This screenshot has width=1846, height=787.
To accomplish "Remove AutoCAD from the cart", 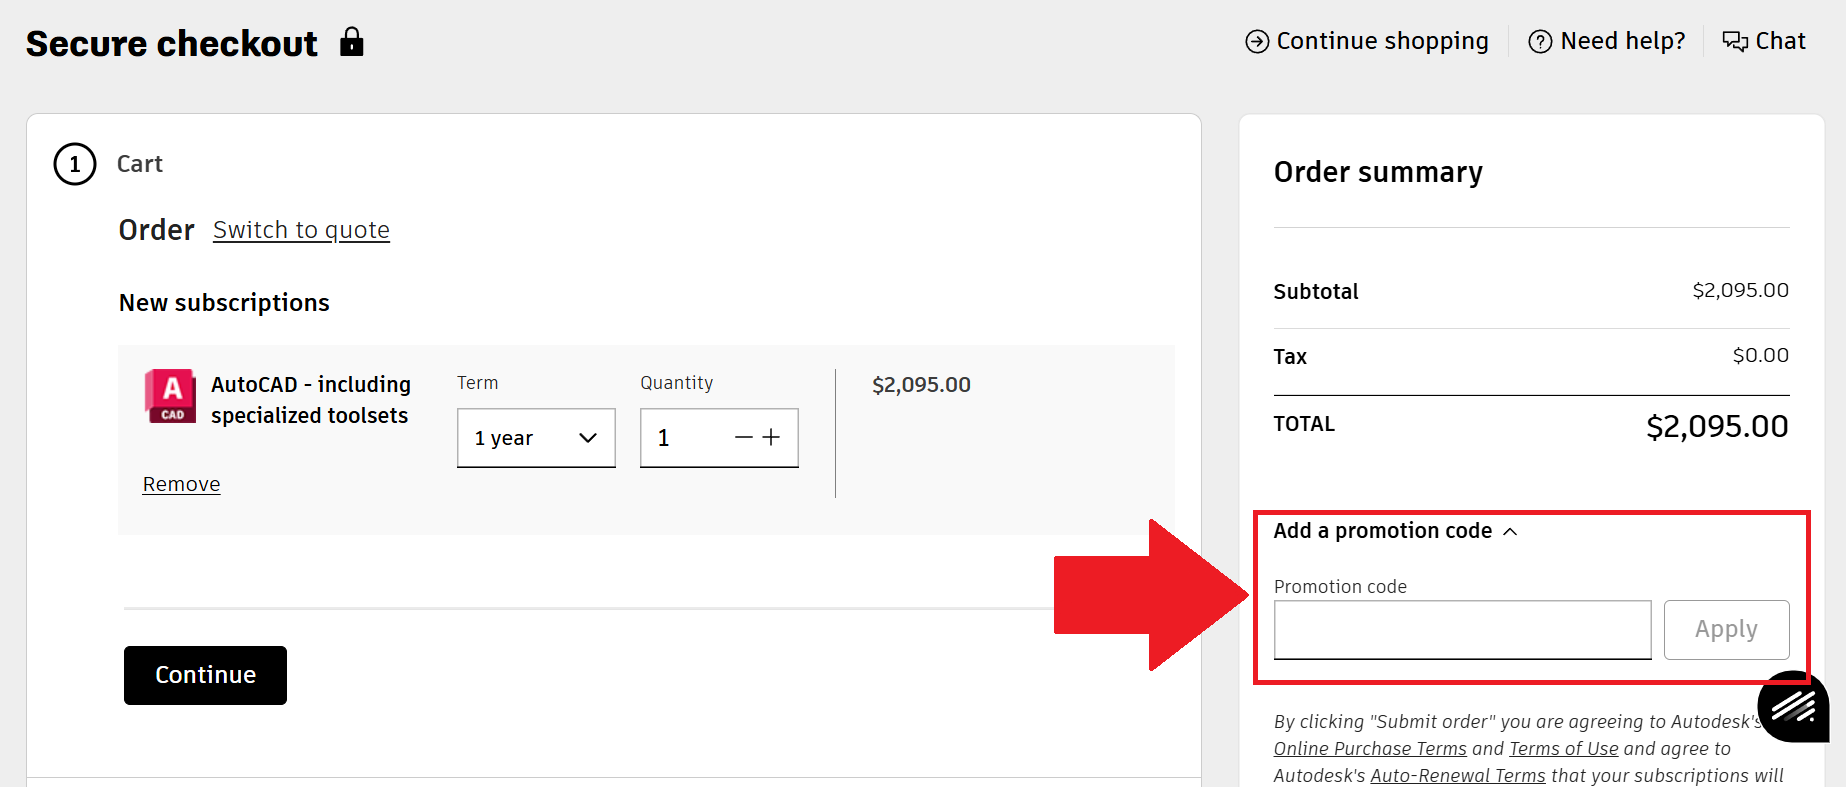I will point(181,484).
